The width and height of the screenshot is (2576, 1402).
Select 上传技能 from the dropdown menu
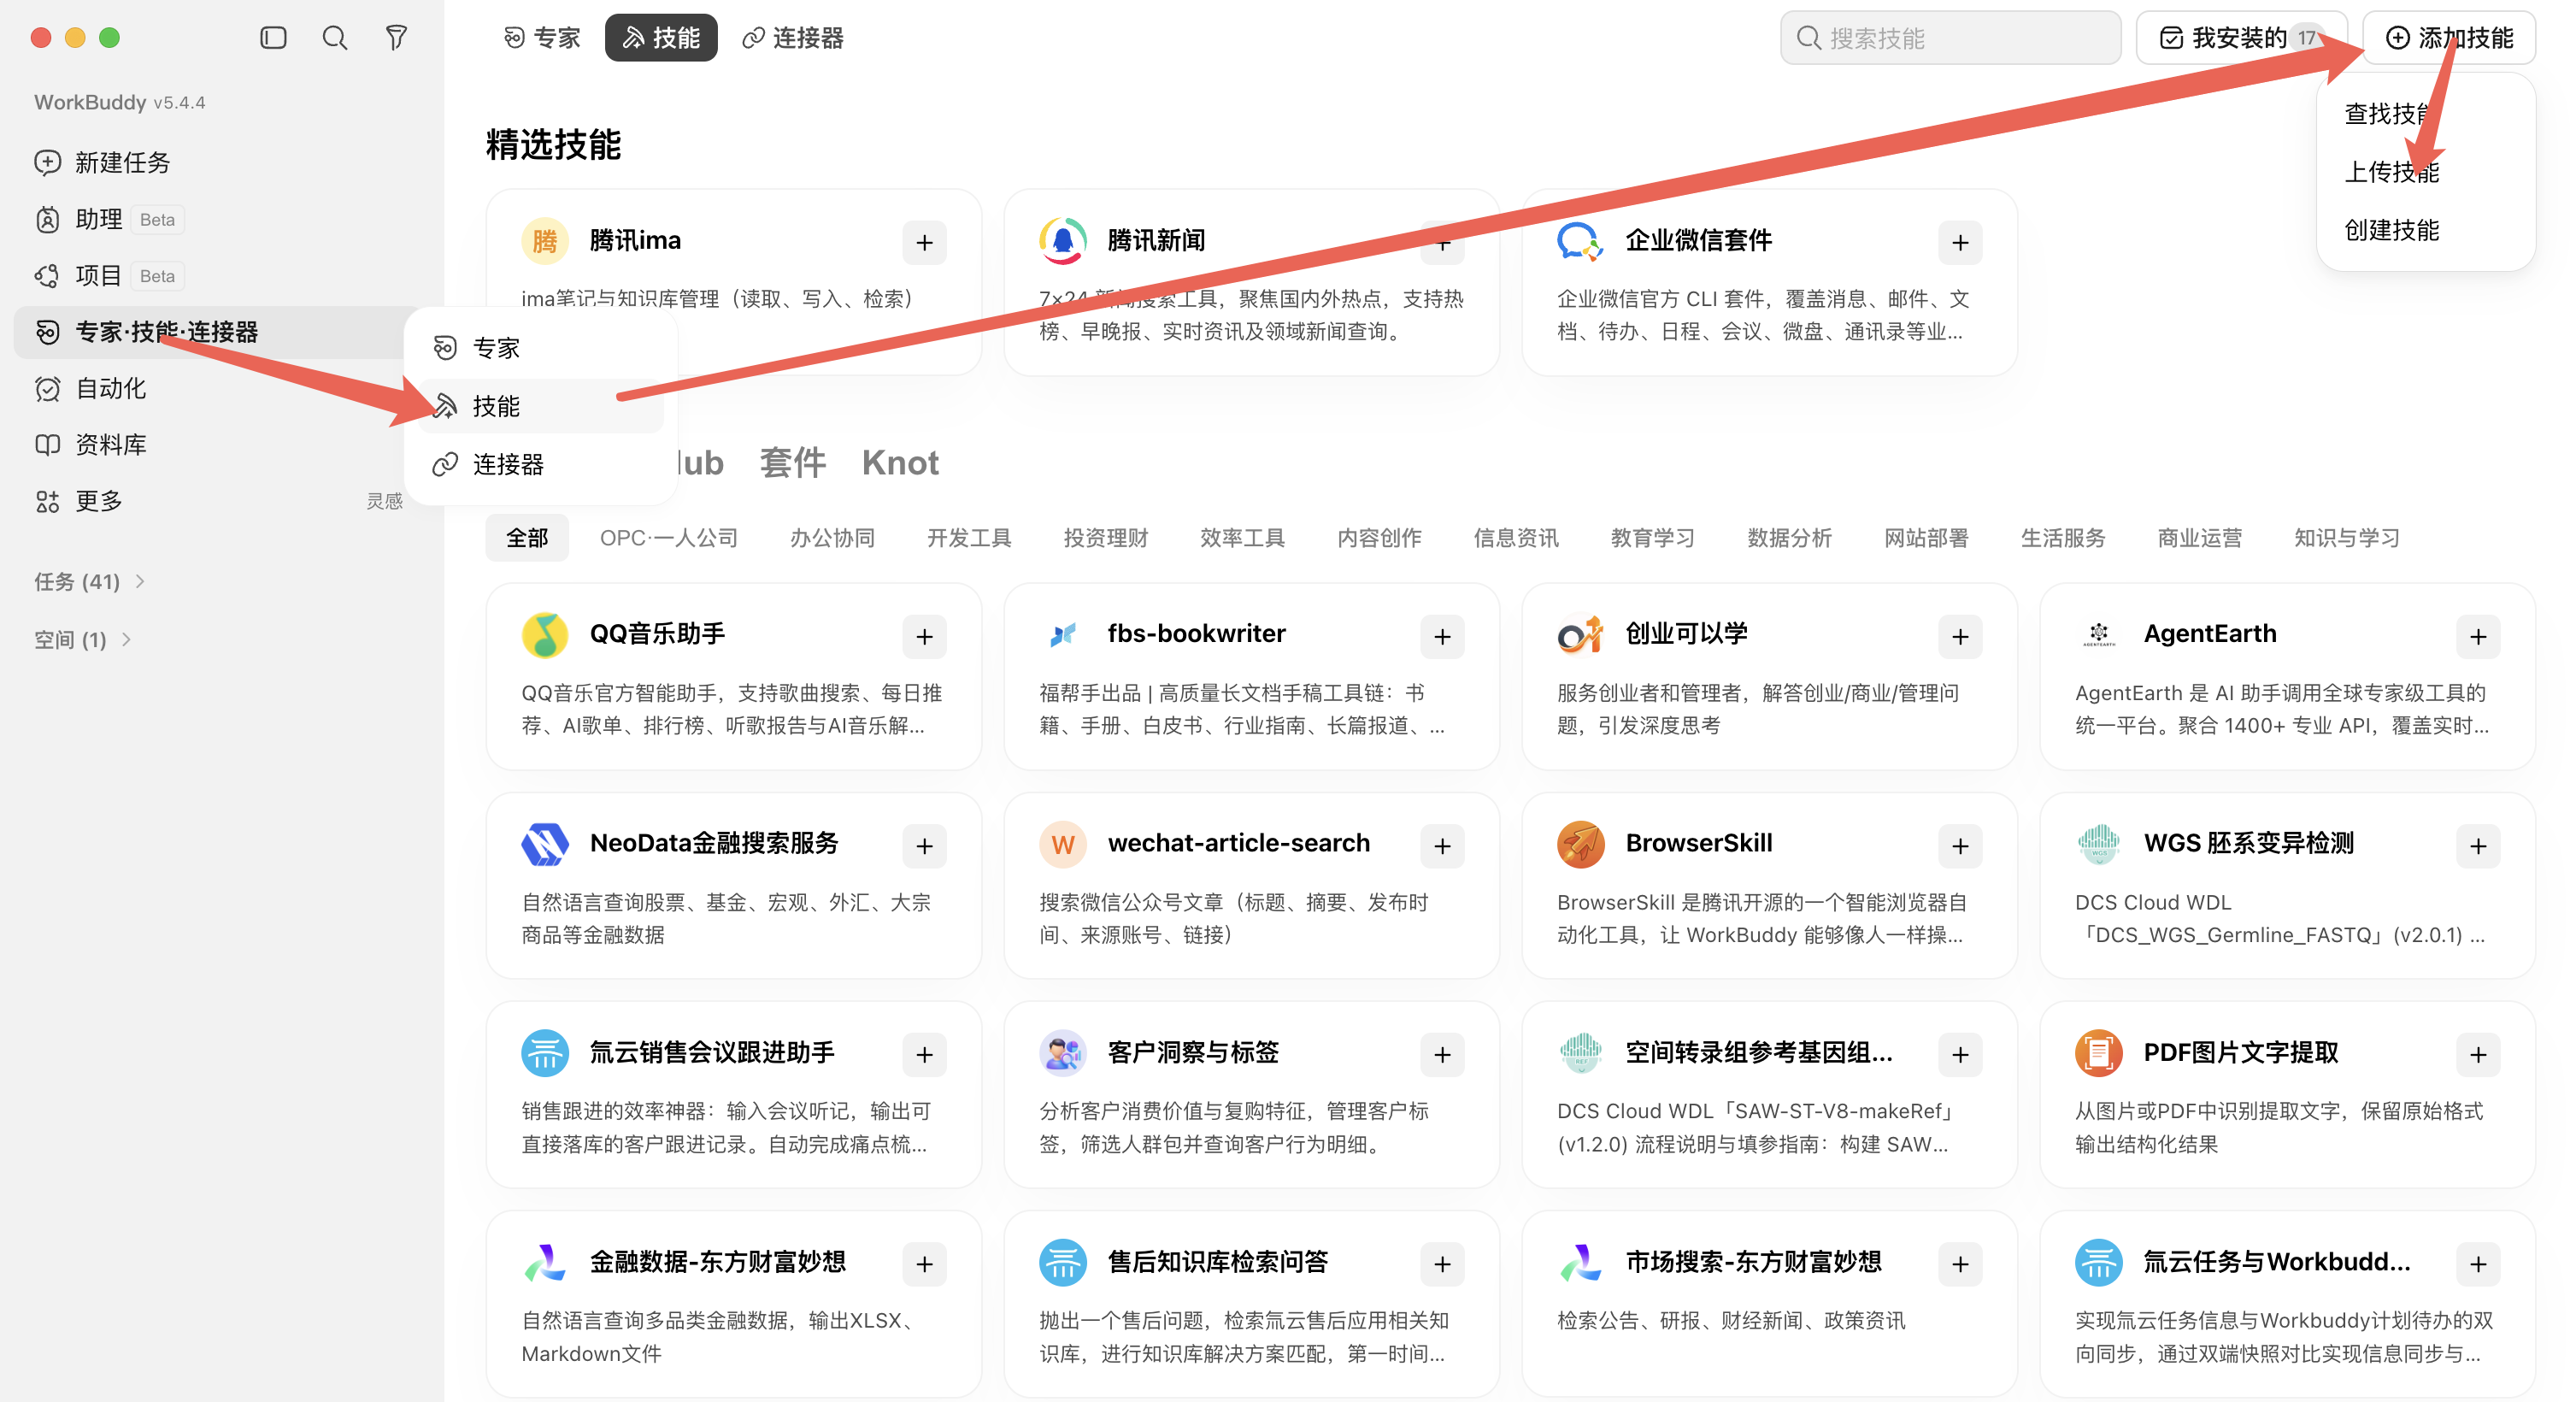[x=2391, y=172]
